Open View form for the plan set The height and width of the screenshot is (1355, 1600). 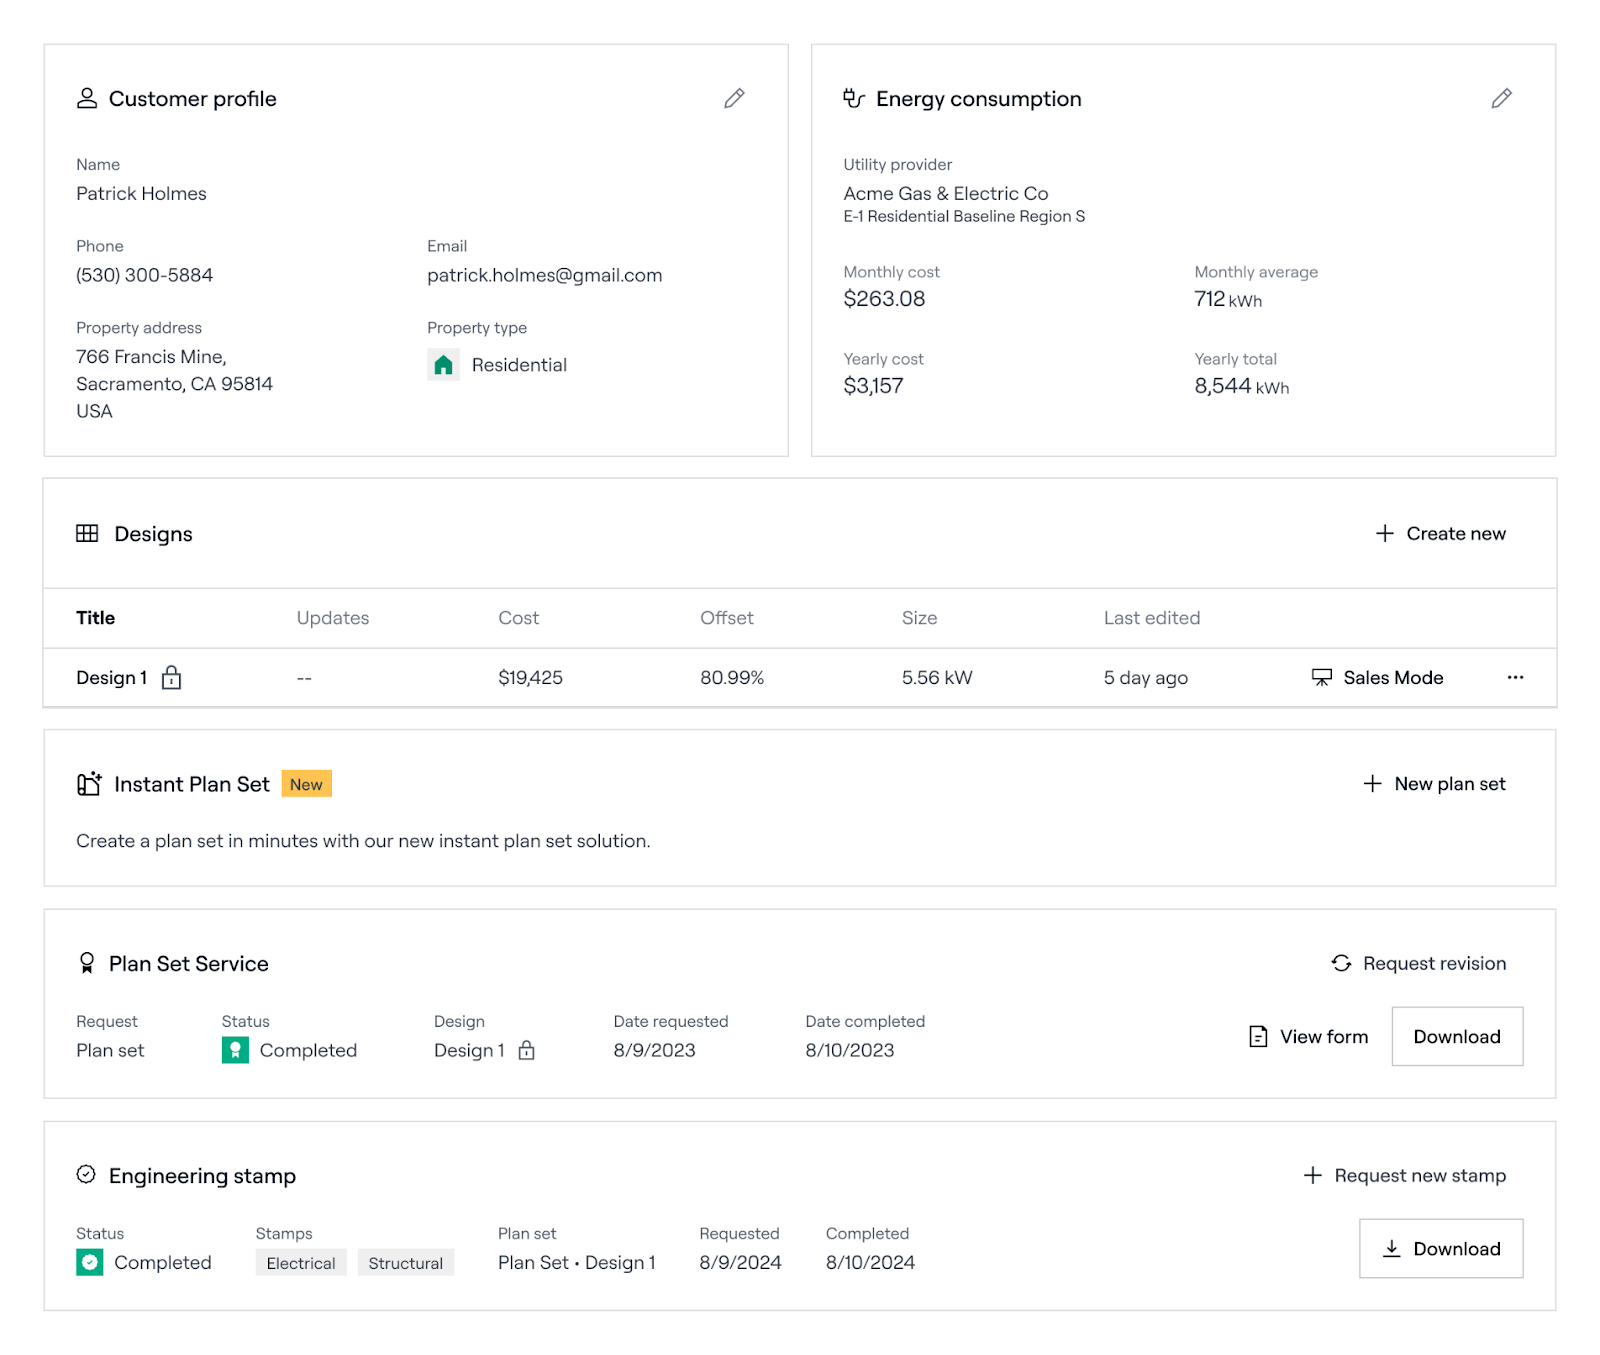pos(1308,1037)
